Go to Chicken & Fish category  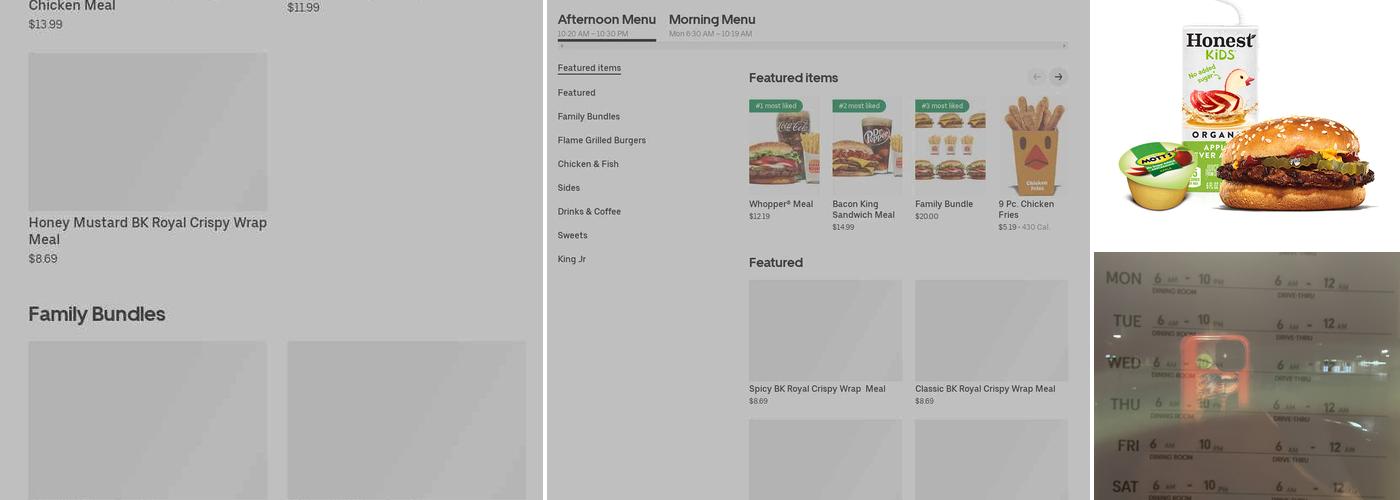point(588,164)
